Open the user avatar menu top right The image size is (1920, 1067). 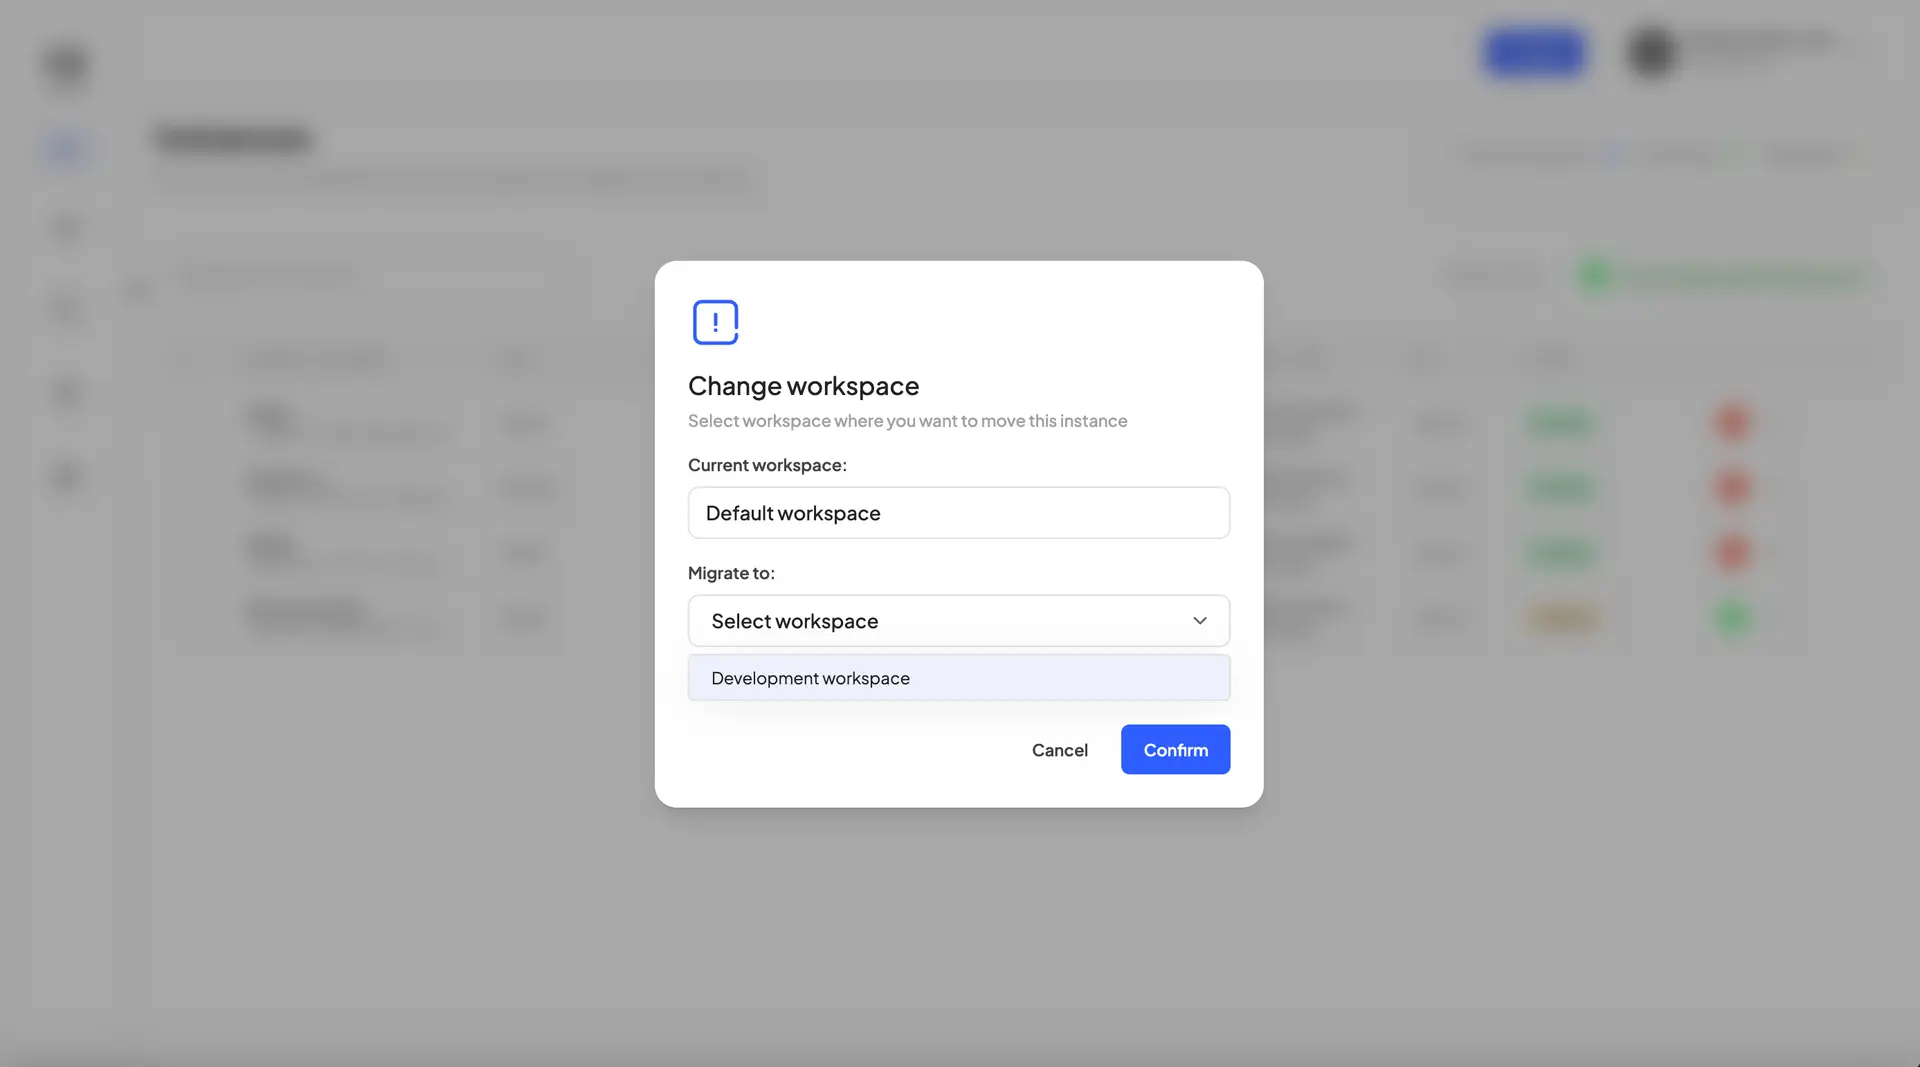(1650, 52)
